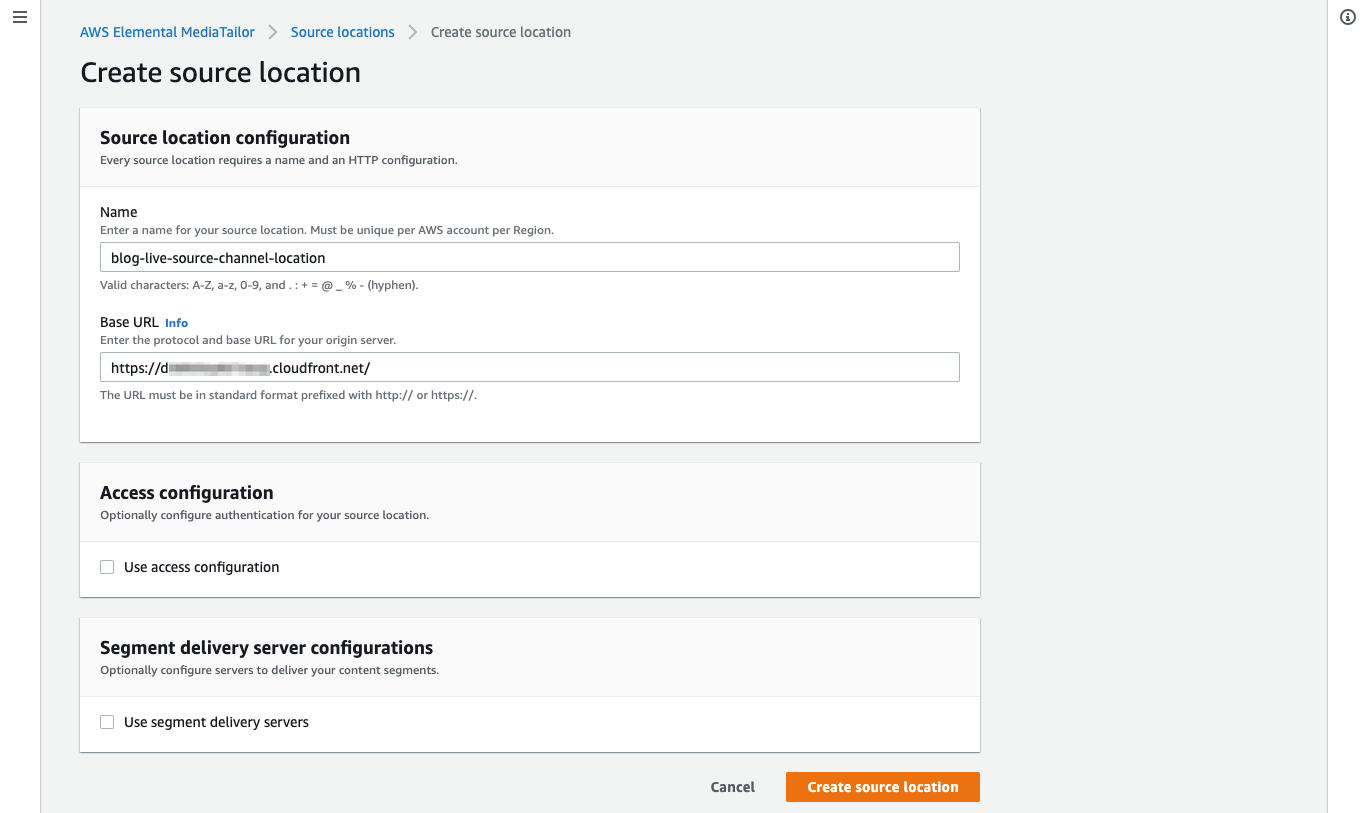Click the 'Valid characters' hint text
1368x813 pixels.
259,285
